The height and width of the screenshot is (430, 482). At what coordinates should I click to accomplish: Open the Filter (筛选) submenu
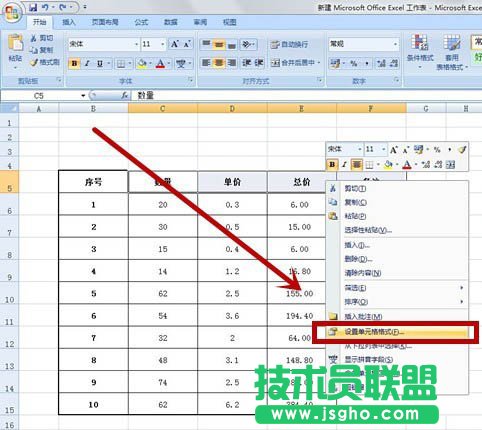coord(397,288)
